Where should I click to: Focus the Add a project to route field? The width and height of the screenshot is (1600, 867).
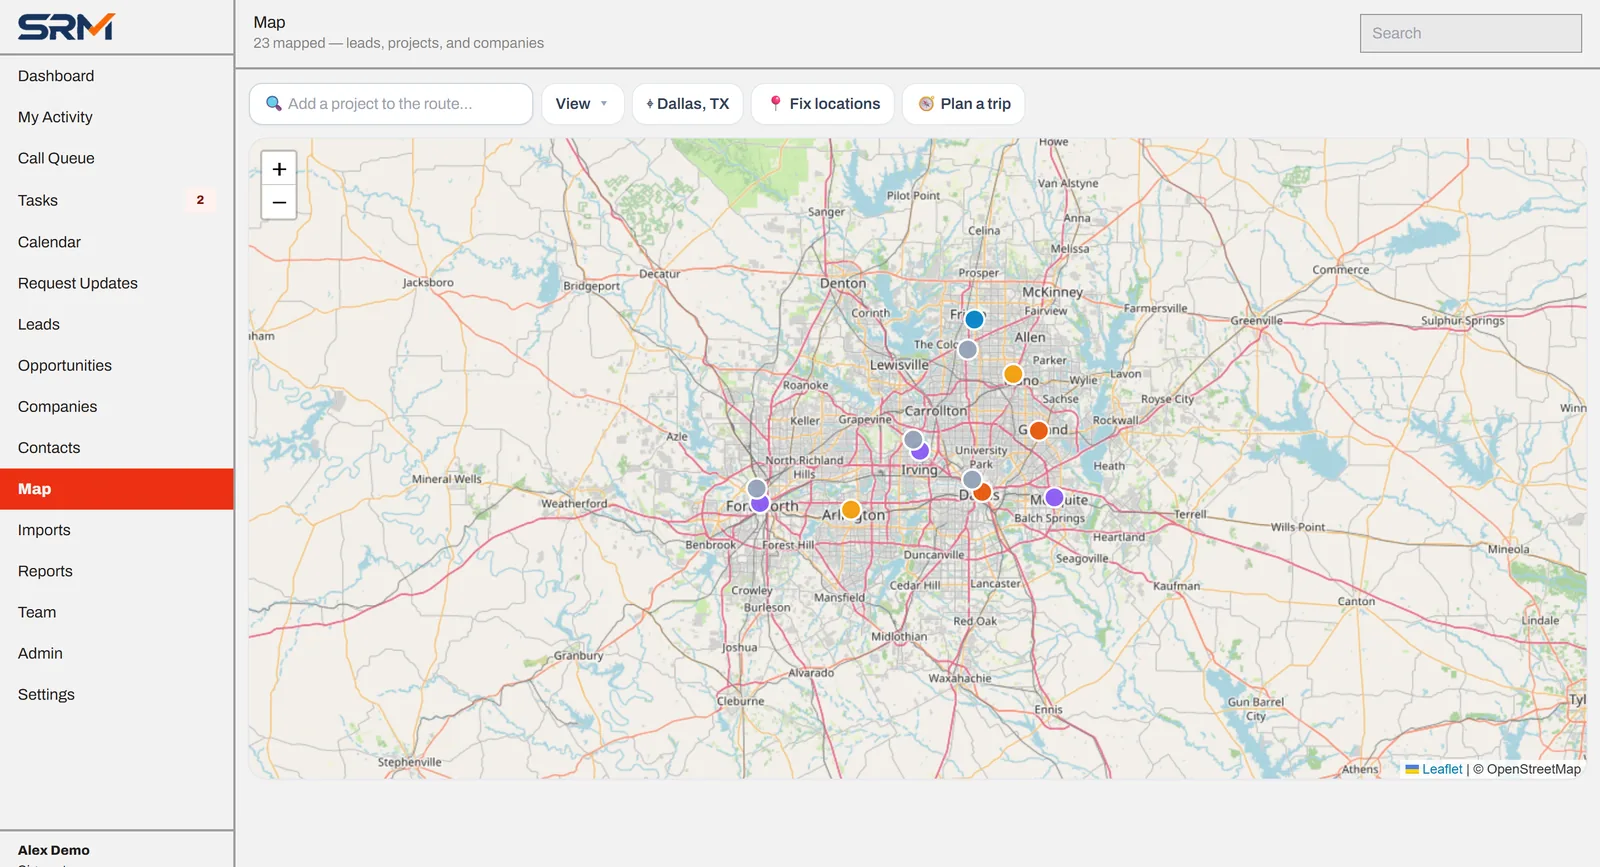pos(391,104)
